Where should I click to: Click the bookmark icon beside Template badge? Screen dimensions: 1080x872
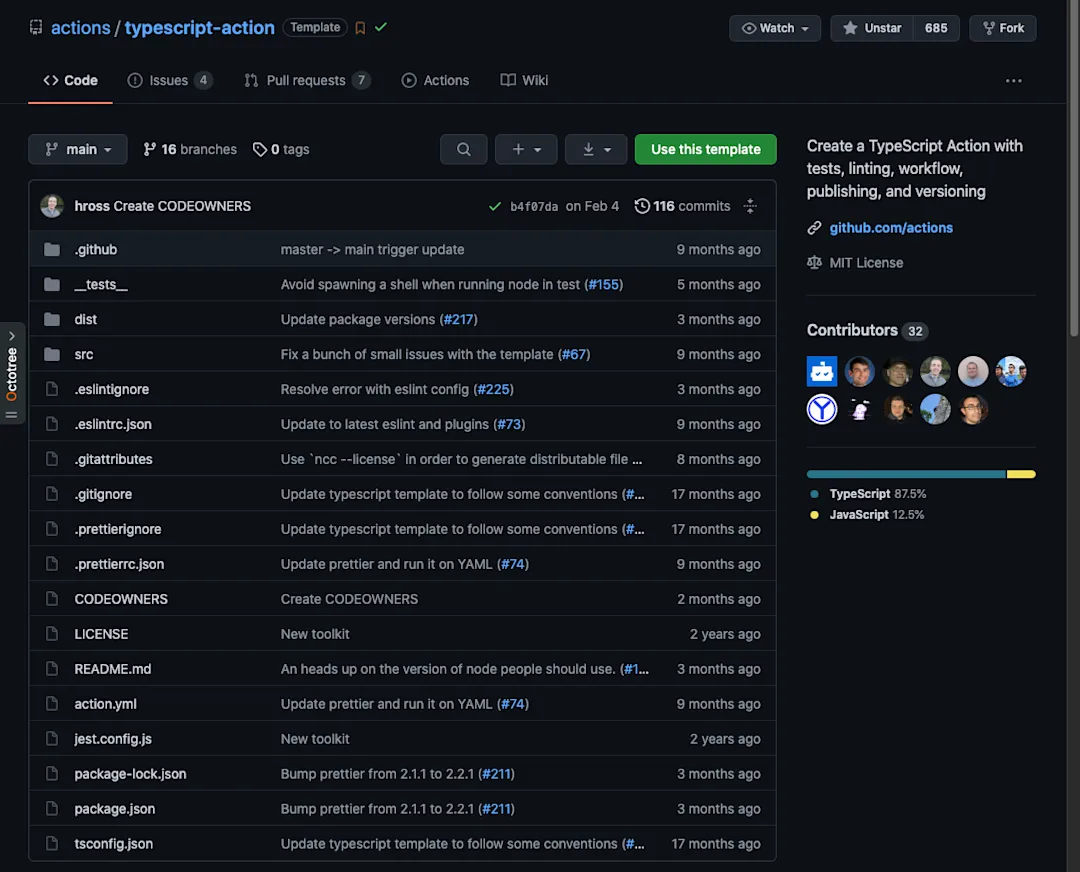(x=359, y=28)
